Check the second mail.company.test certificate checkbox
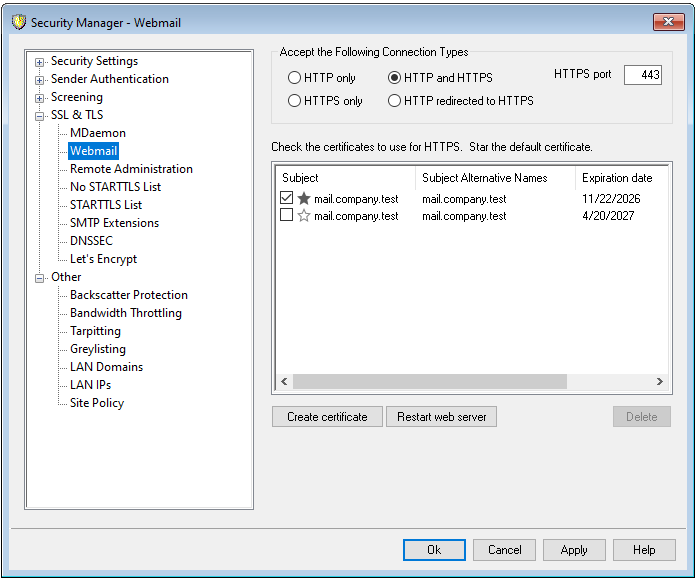 tap(287, 216)
